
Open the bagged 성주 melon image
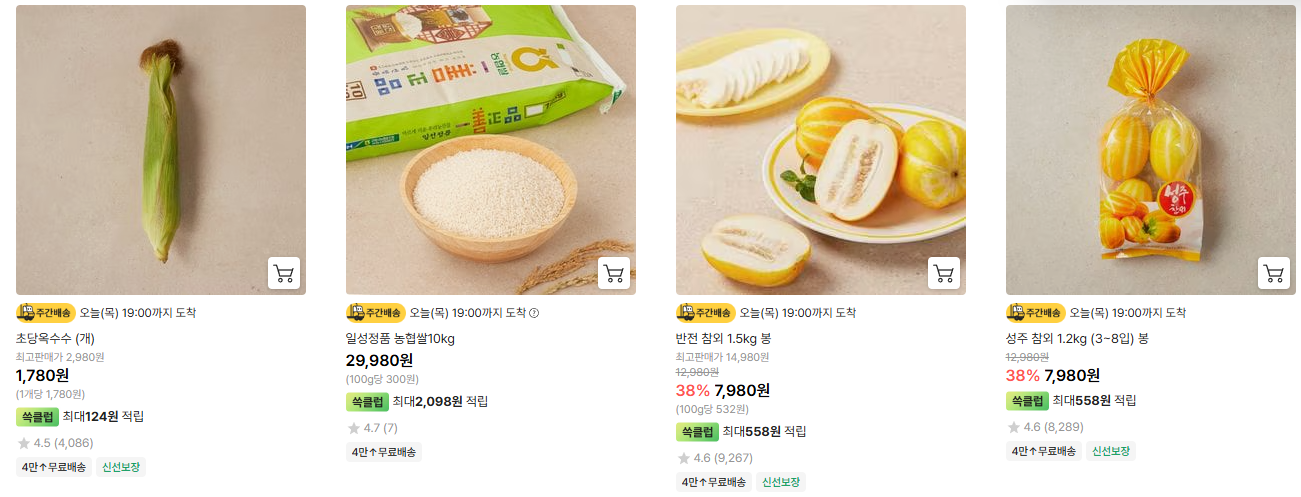coord(1151,150)
